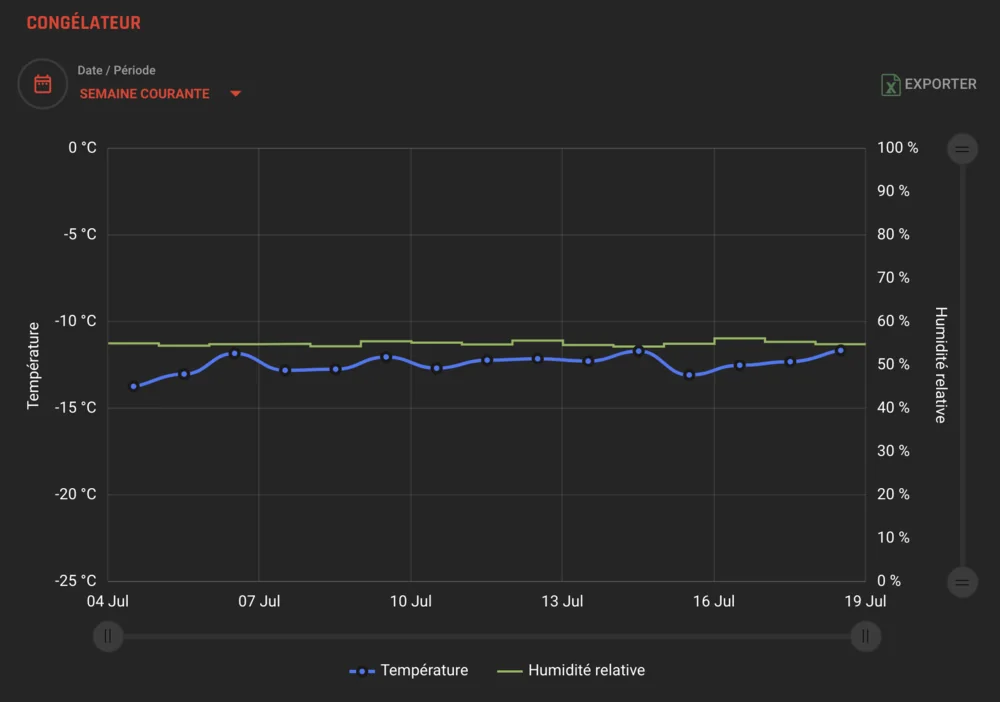Click the 0 °C axis label
Image resolution: width=1000 pixels, height=702 pixels.
[82, 148]
